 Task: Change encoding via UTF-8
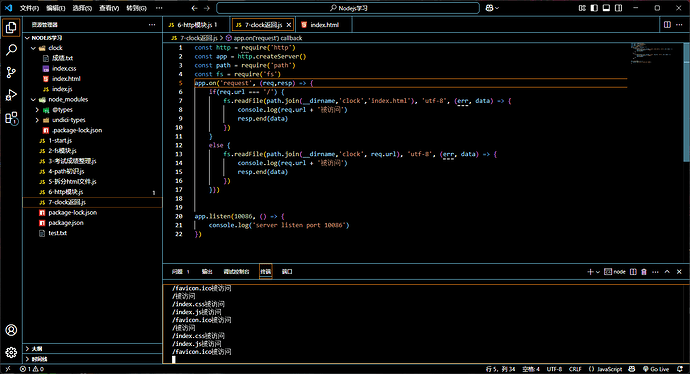pos(554,369)
